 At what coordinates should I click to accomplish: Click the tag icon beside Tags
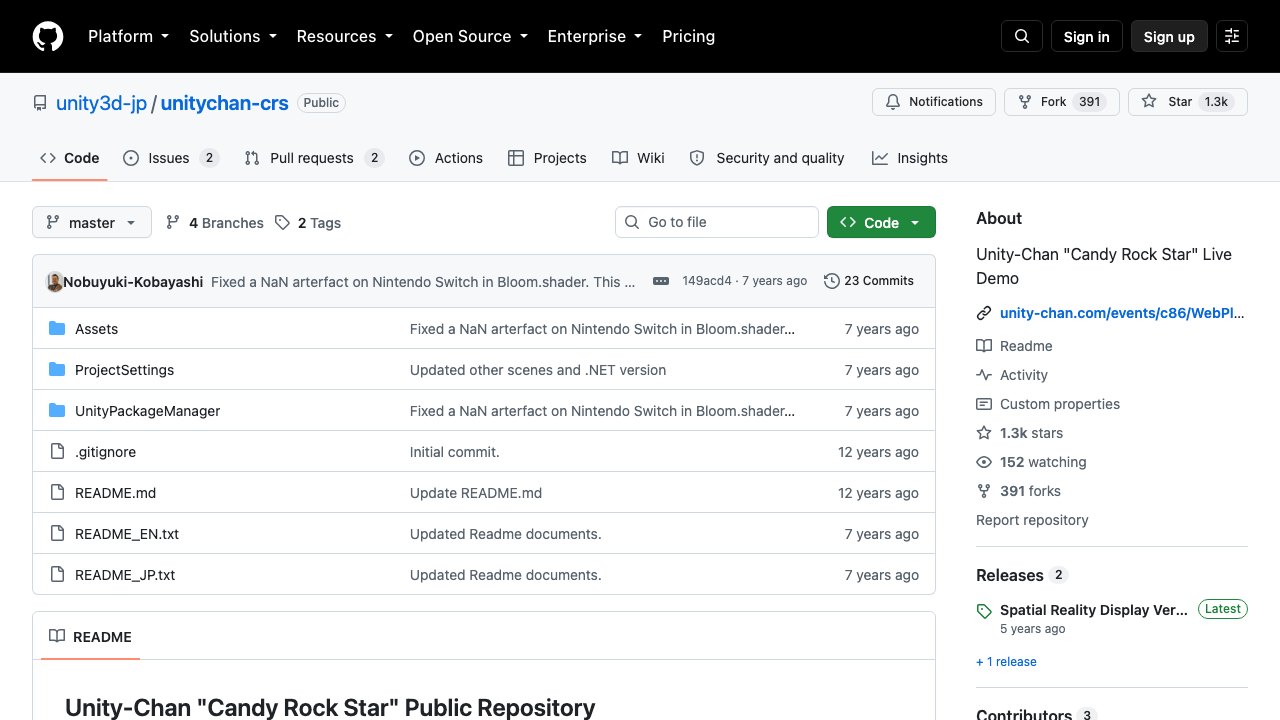pyautogui.click(x=283, y=223)
